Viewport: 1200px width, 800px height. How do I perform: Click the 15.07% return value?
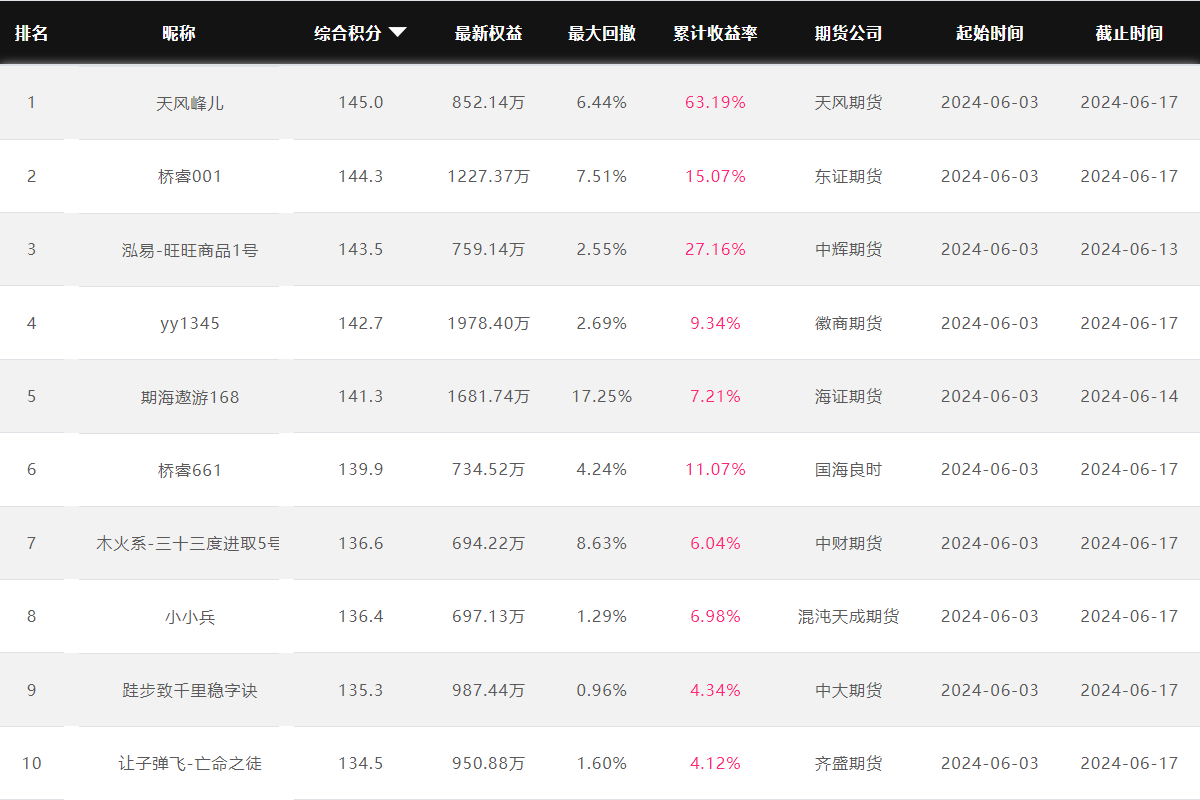(715, 176)
